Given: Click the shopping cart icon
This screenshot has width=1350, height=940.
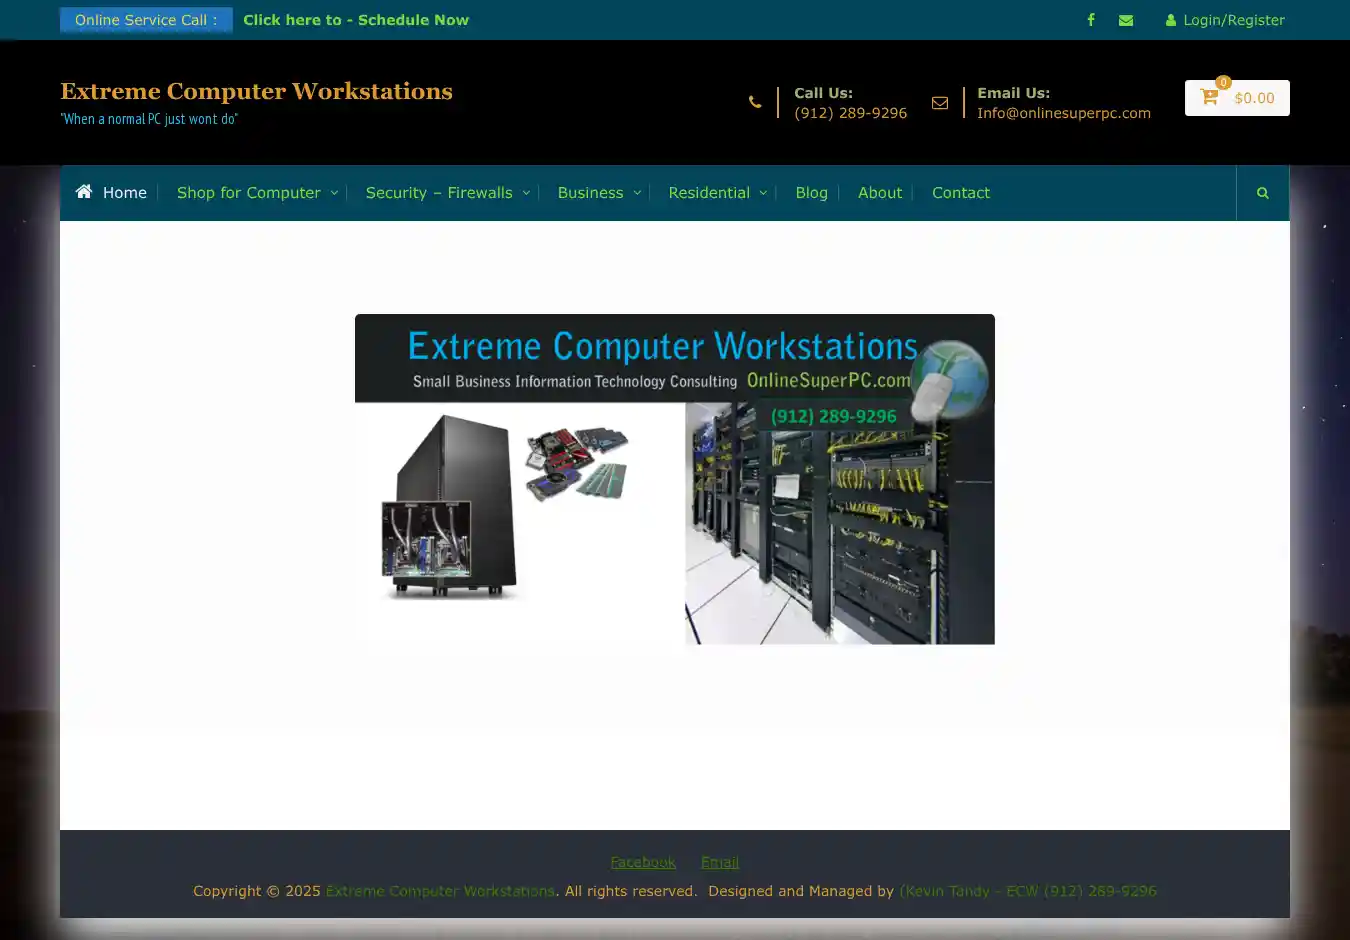Looking at the screenshot, I should [x=1209, y=98].
